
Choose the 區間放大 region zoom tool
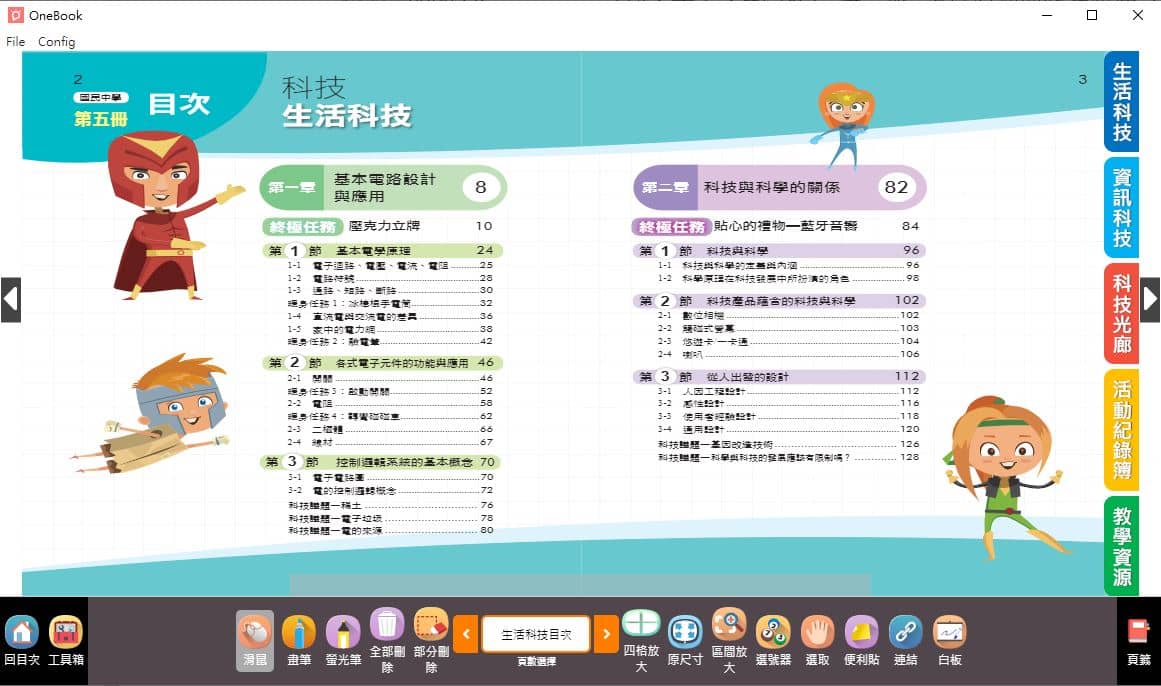(729, 641)
